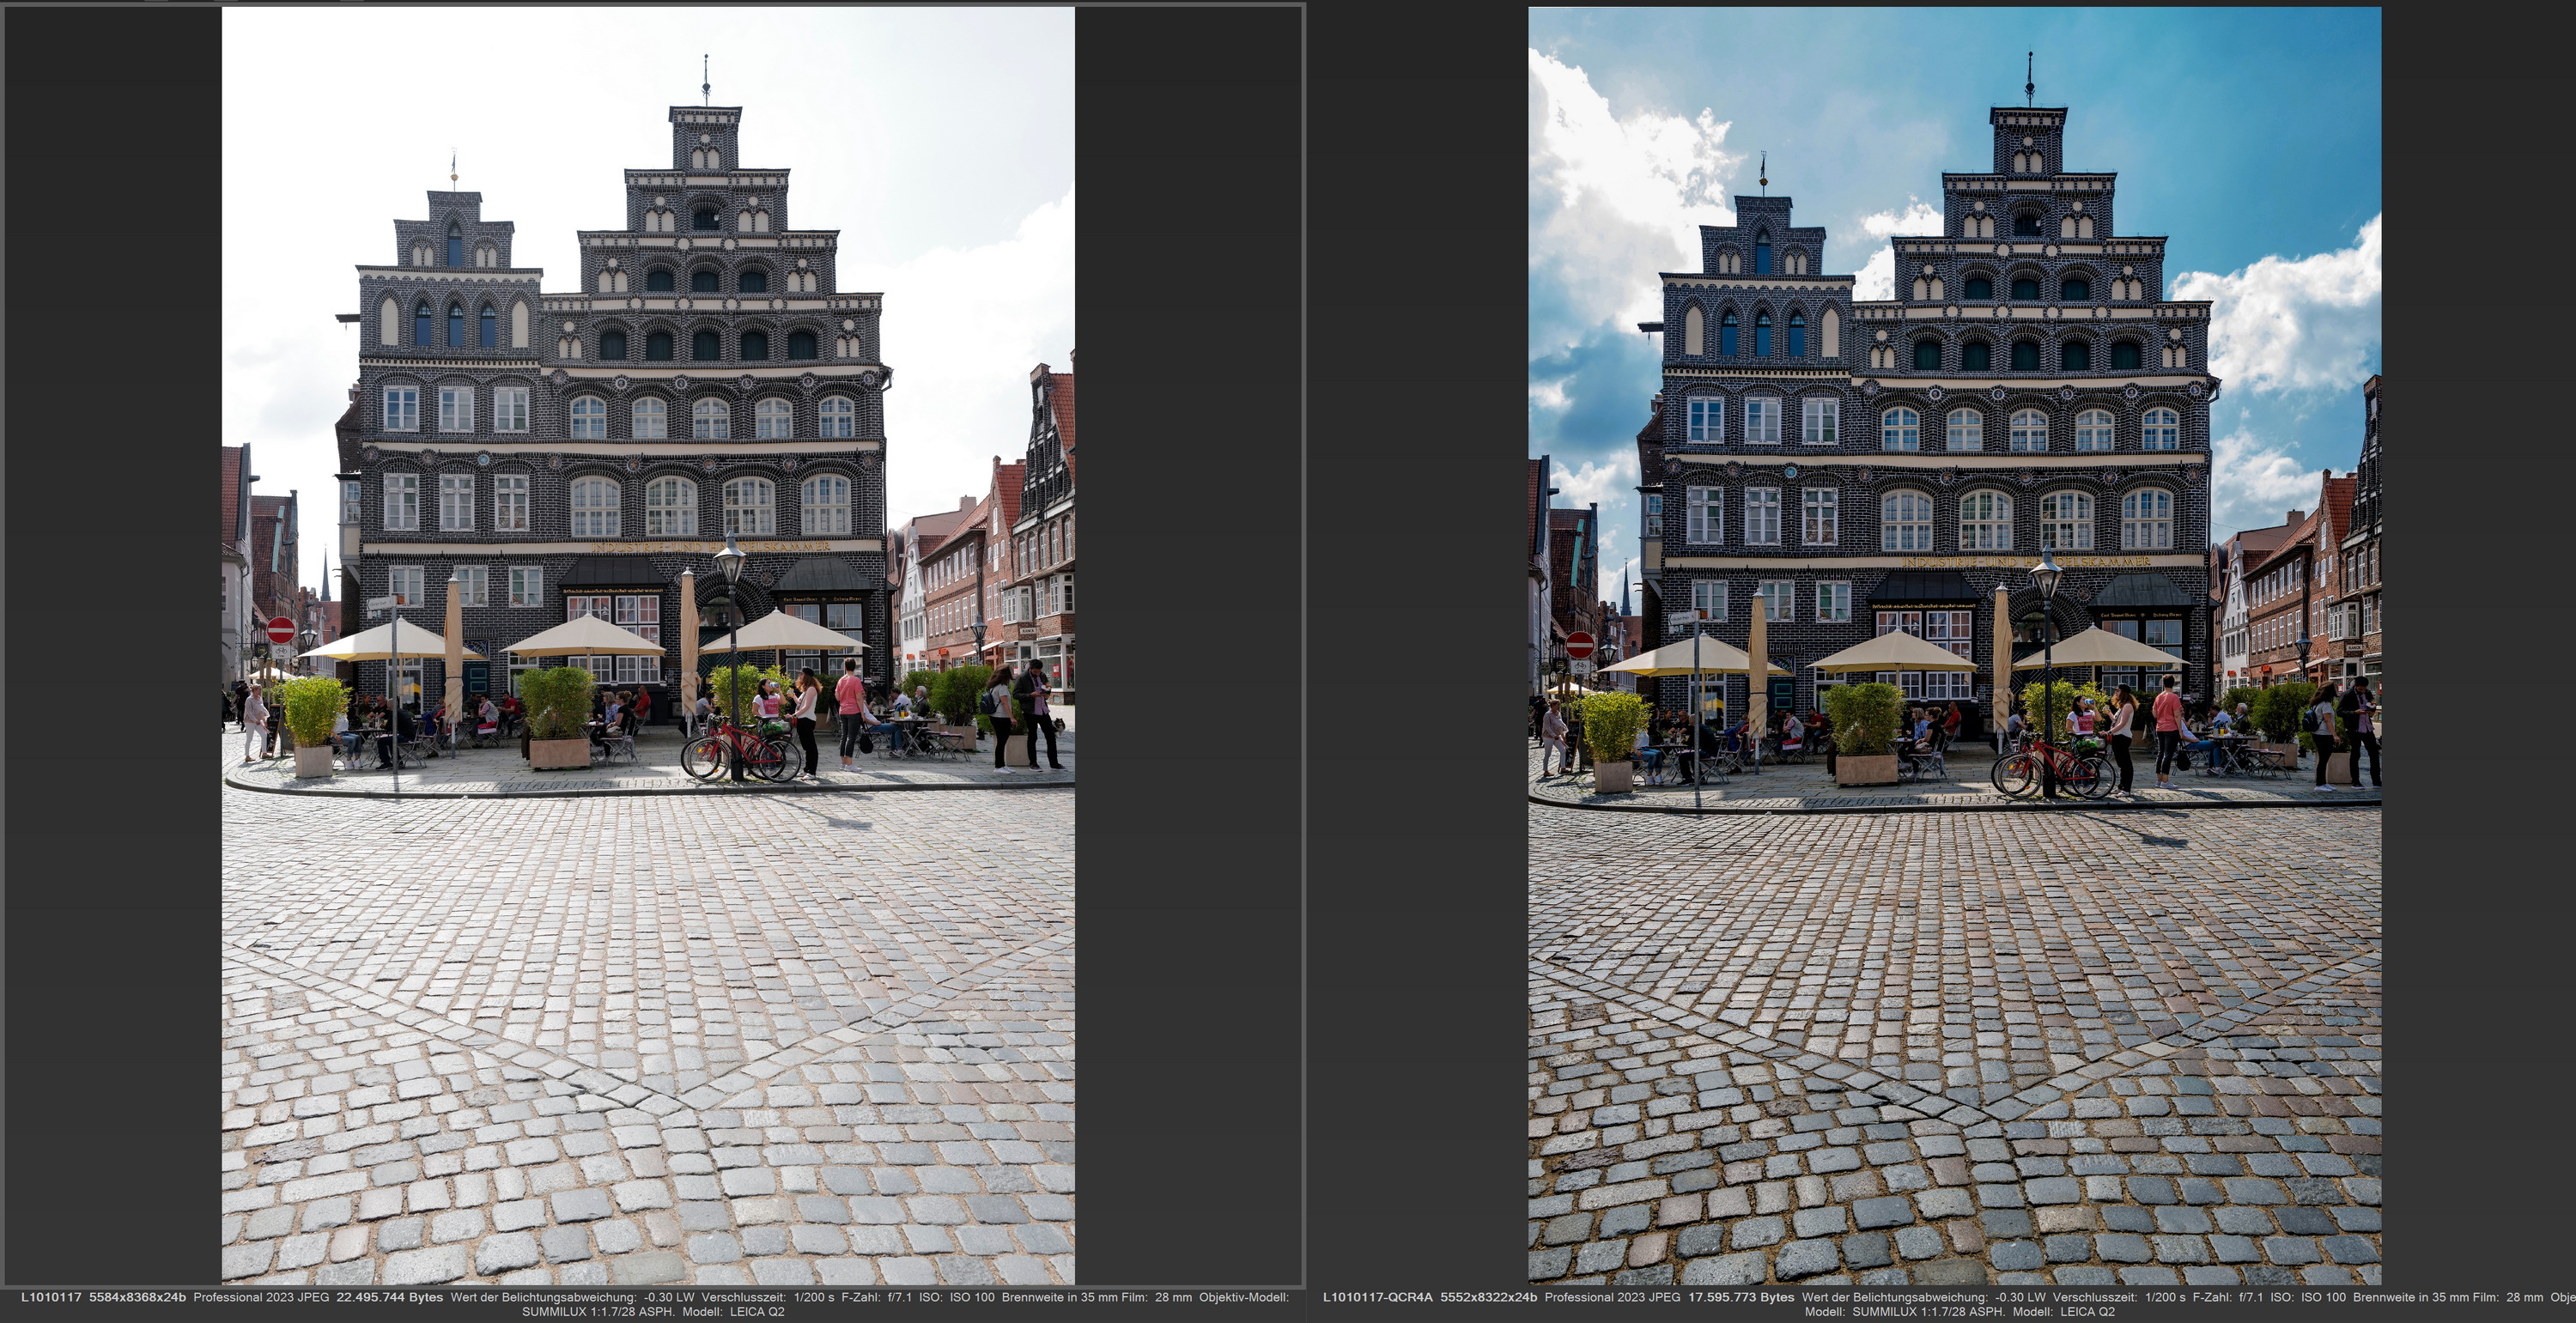Viewport: 2576px width, 1323px height.
Task: Click the 22.495.744 Bytes file size text
Action: (x=390, y=1297)
